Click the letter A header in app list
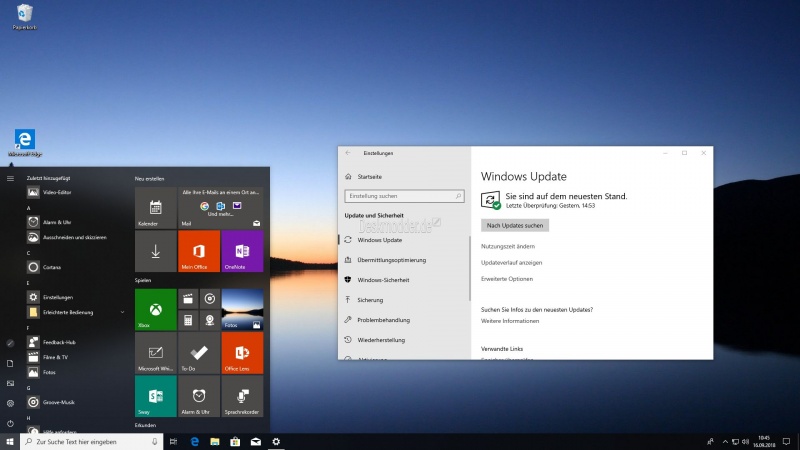 (x=29, y=208)
